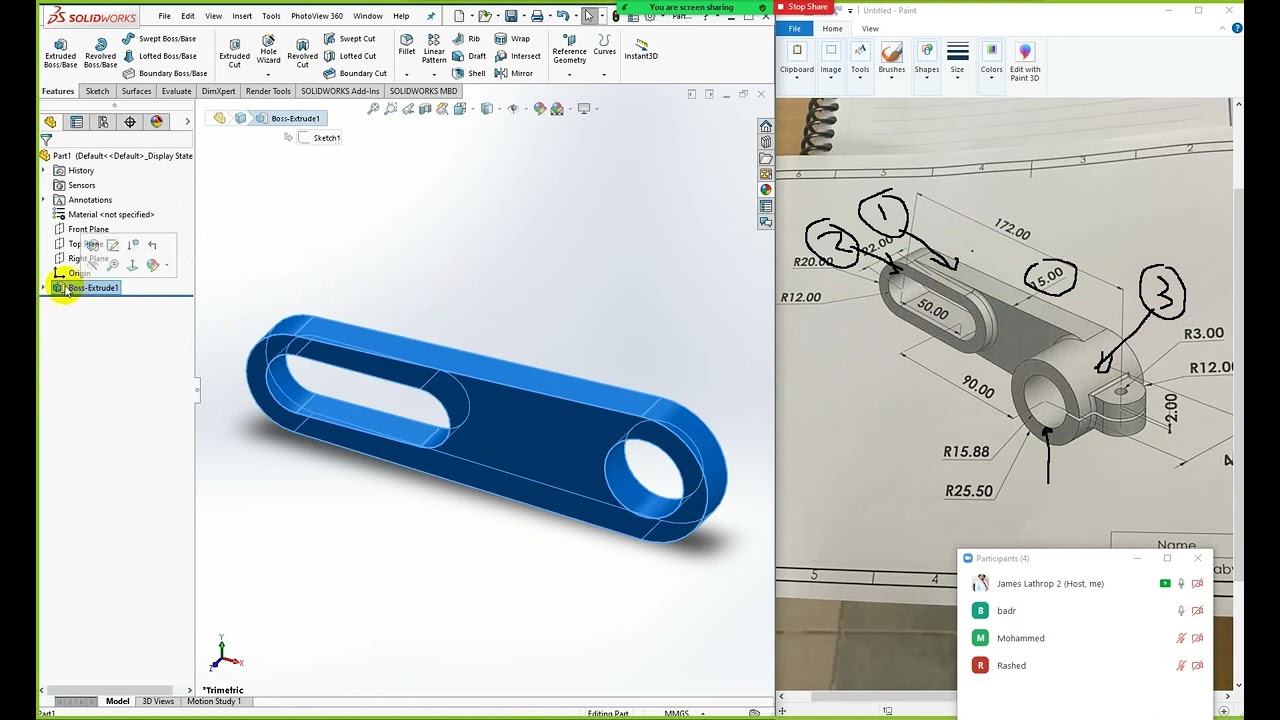This screenshot has width=1280, height=720.
Task: Select the Extruded Boss/Base tool
Action: (60, 53)
